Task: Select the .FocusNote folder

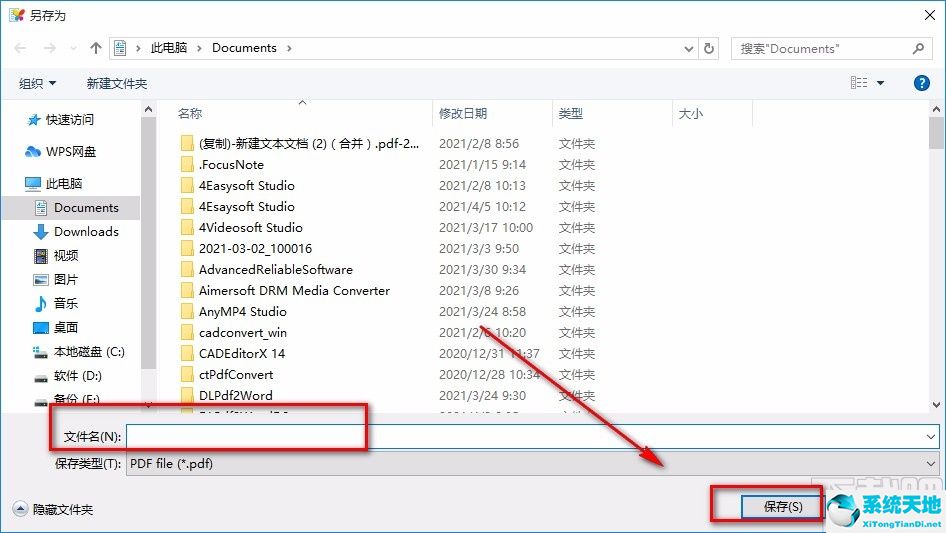Action: pyautogui.click(x=232, y=165)
